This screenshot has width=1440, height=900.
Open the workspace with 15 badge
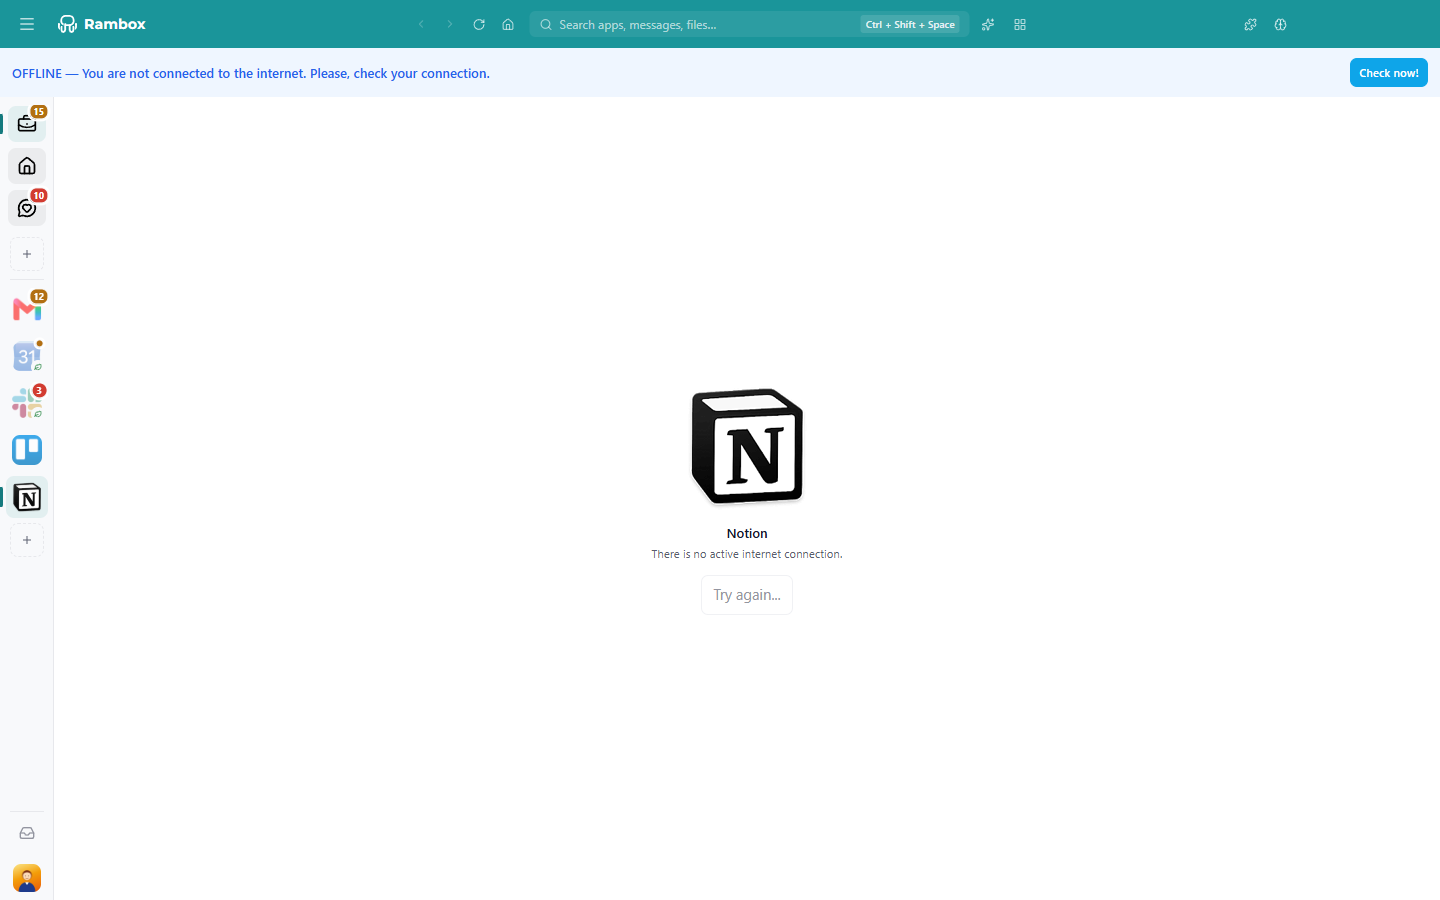[x=27, y=124]
